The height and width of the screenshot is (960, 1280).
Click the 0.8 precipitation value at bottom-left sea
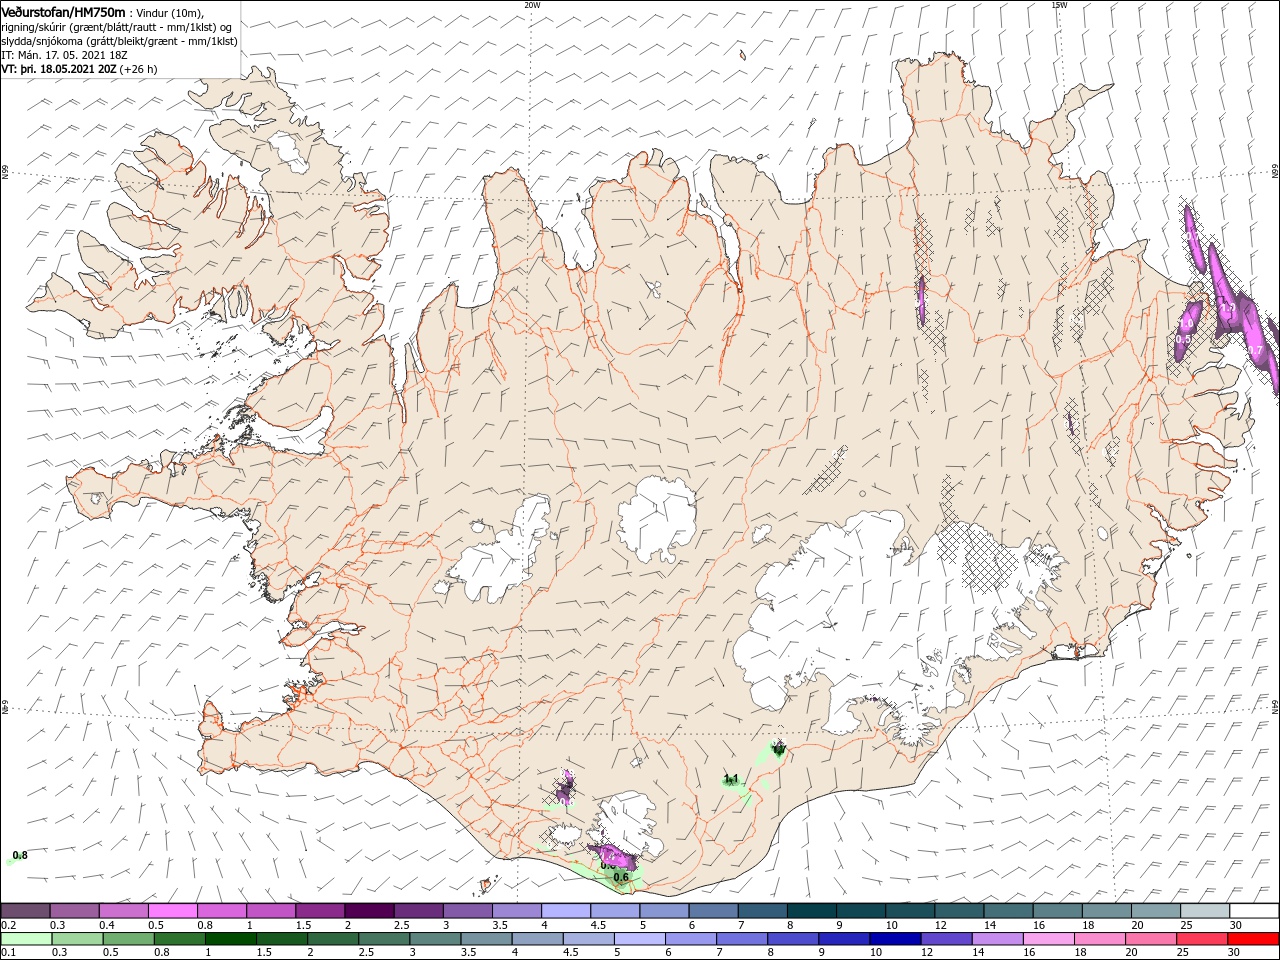tap(20, 855)
